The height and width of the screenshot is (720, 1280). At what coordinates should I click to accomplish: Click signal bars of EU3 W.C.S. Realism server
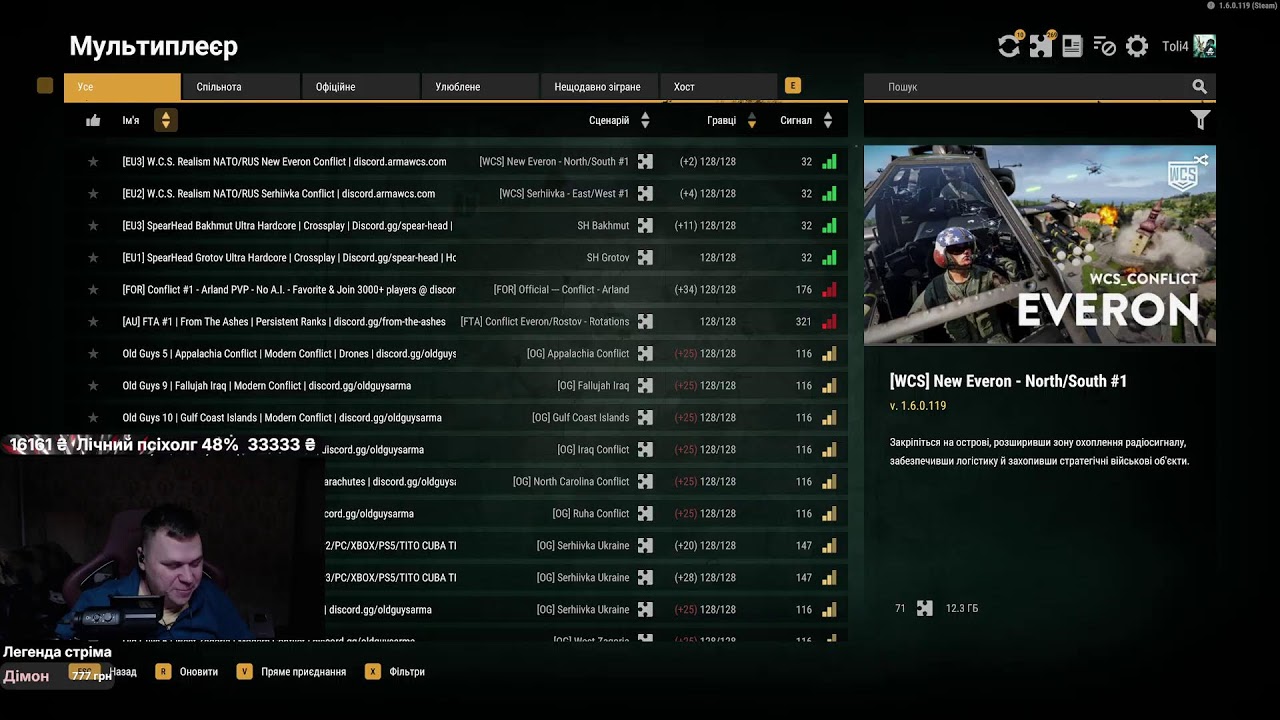click(829, 162)
